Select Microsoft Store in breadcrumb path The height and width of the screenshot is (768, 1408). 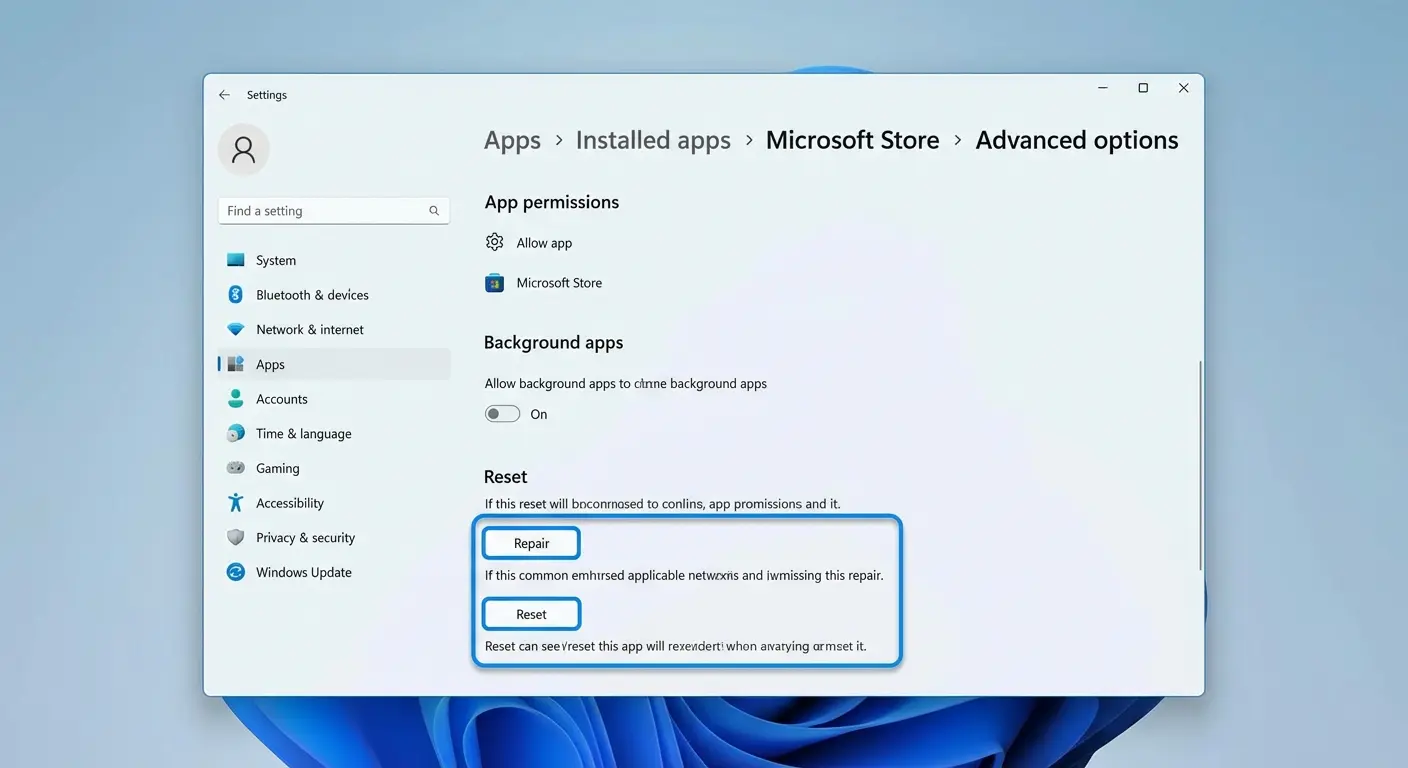coord(852,140)
